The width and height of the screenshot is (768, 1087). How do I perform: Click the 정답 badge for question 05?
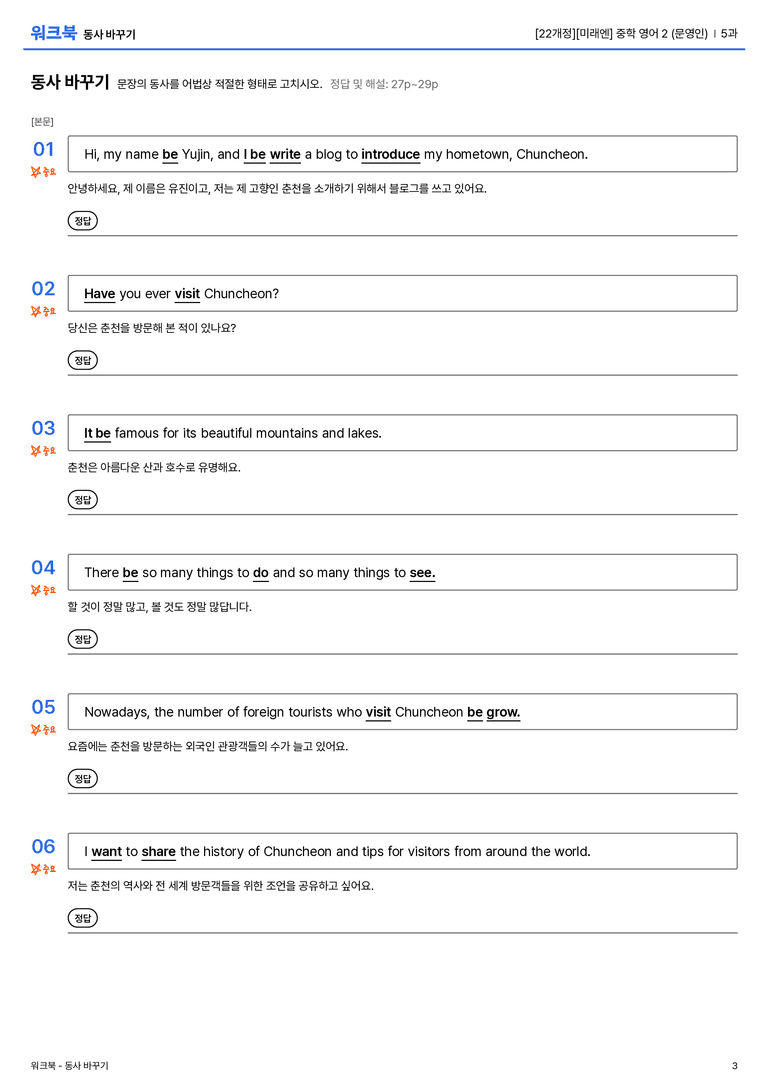pos(82,779)
